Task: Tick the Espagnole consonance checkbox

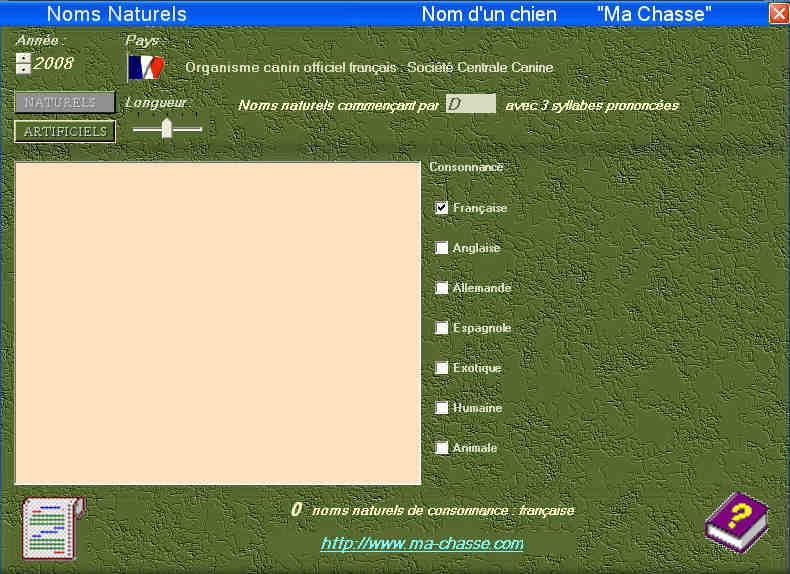Action: click(x=441, y=328)
